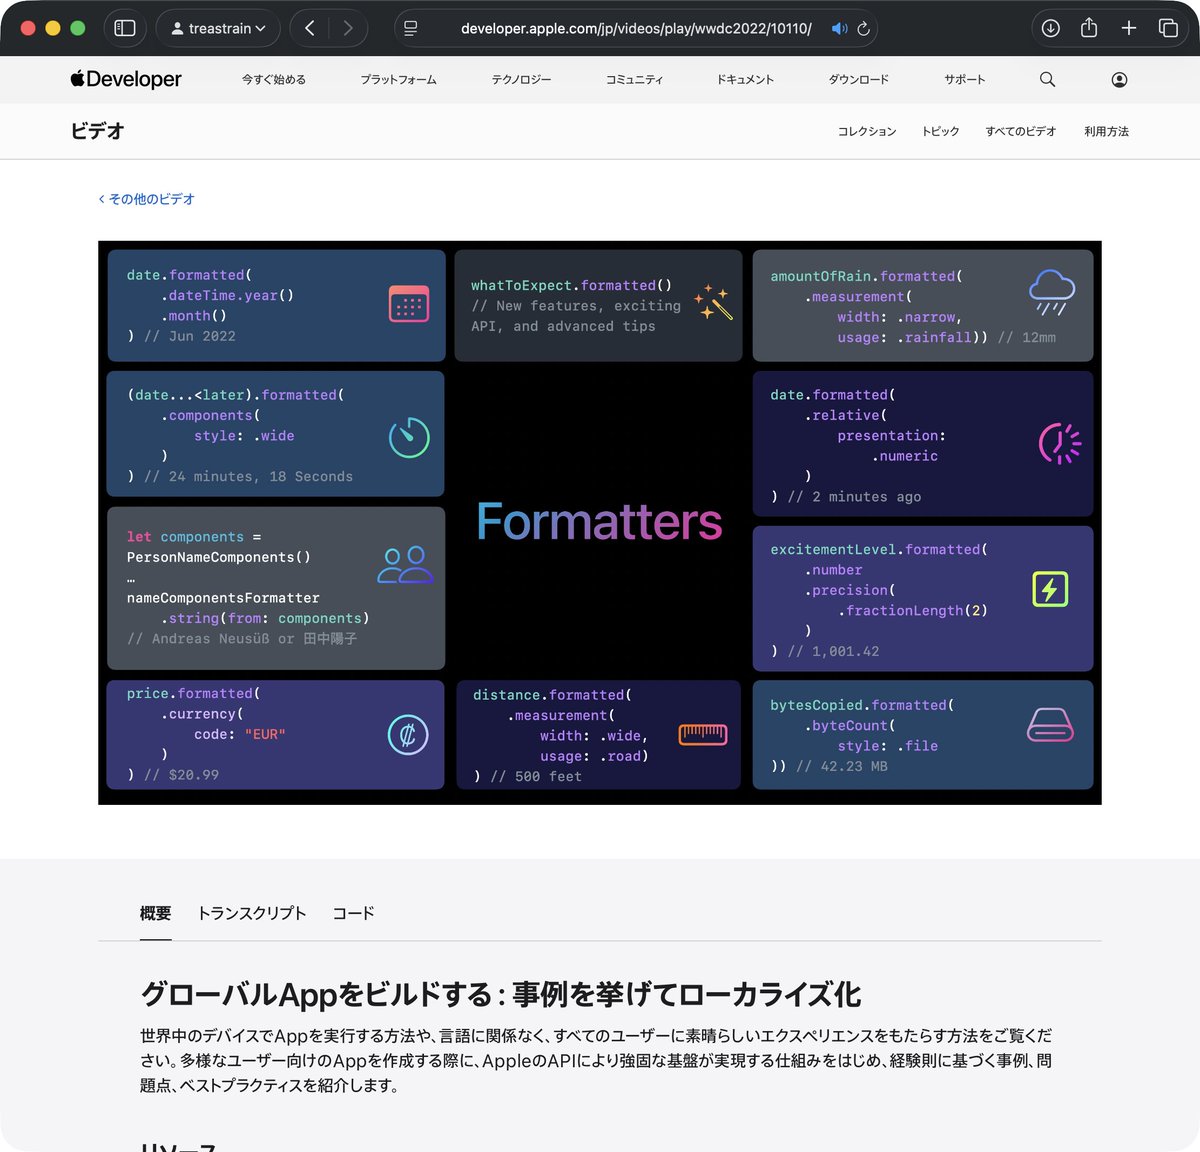Open the サポート menu item
The width and height of the screenshot is (1200, 1152).
[965, 79]
